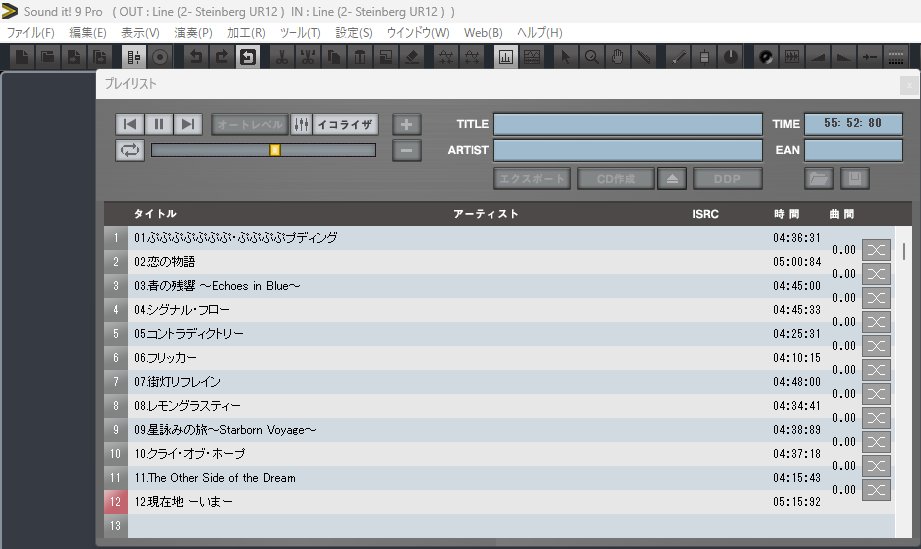Click the ARTIST input field
Image resolution: width=921 pixels, height=549 pixels.
point(627,150)
